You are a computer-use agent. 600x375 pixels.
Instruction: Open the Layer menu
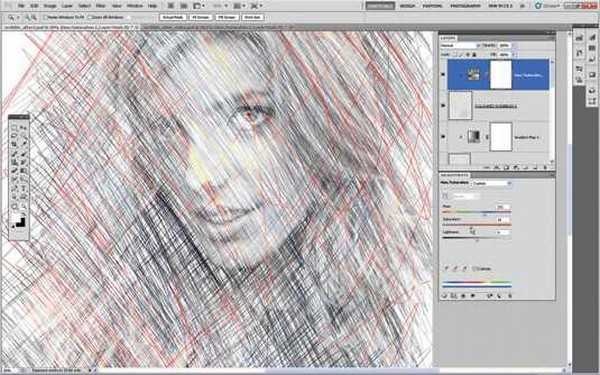pos(67,6)
